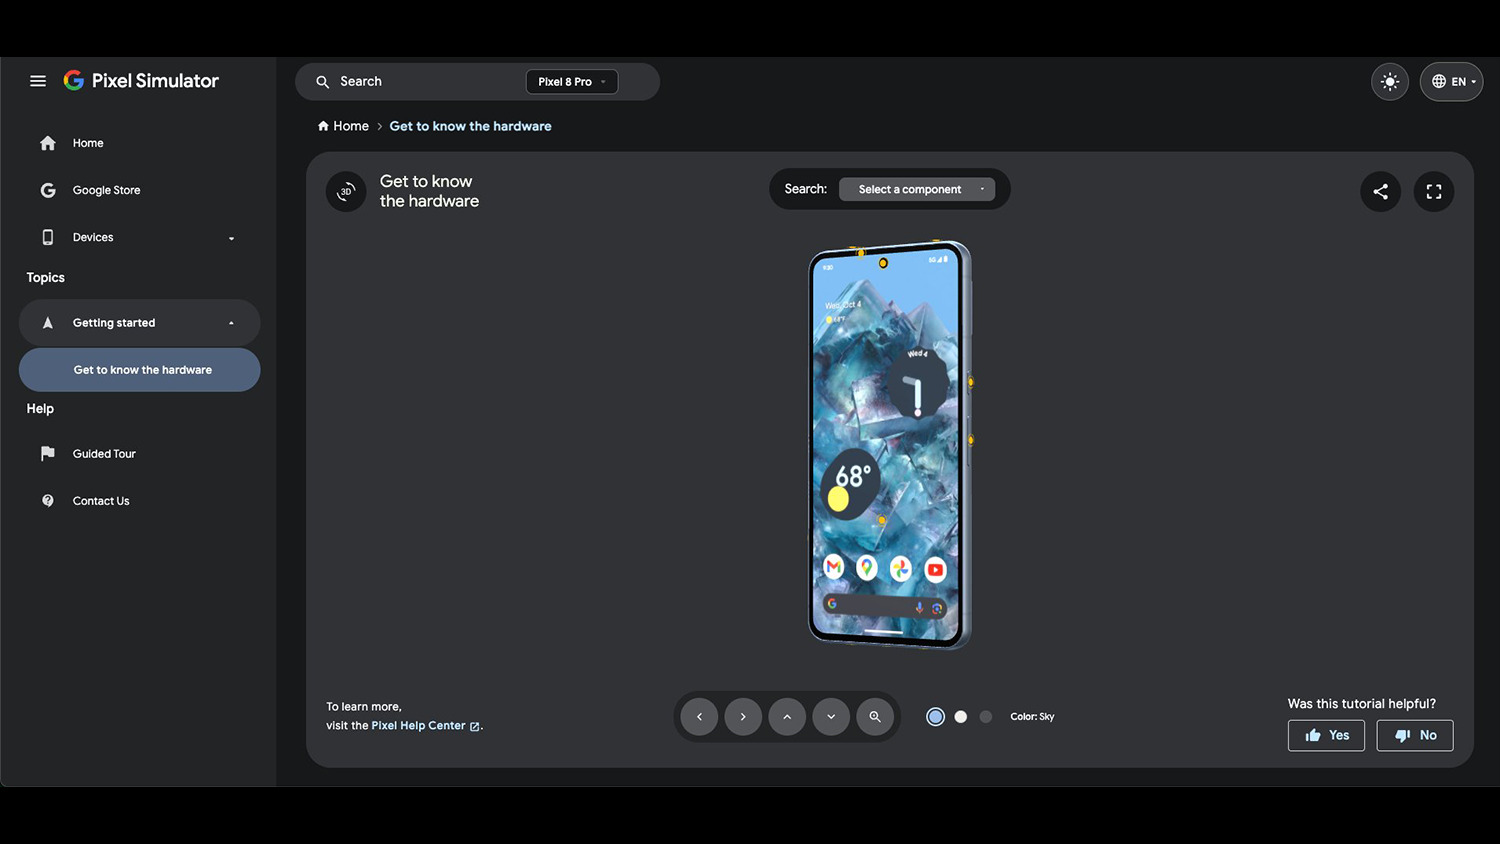Click the 3D rotate icon

[346, 192]
